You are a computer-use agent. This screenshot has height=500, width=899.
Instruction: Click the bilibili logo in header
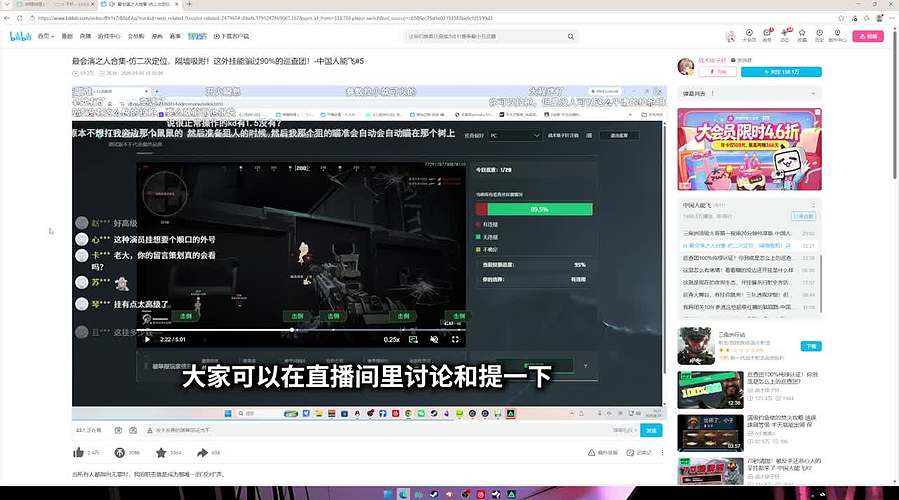click(x=20, y=36)
